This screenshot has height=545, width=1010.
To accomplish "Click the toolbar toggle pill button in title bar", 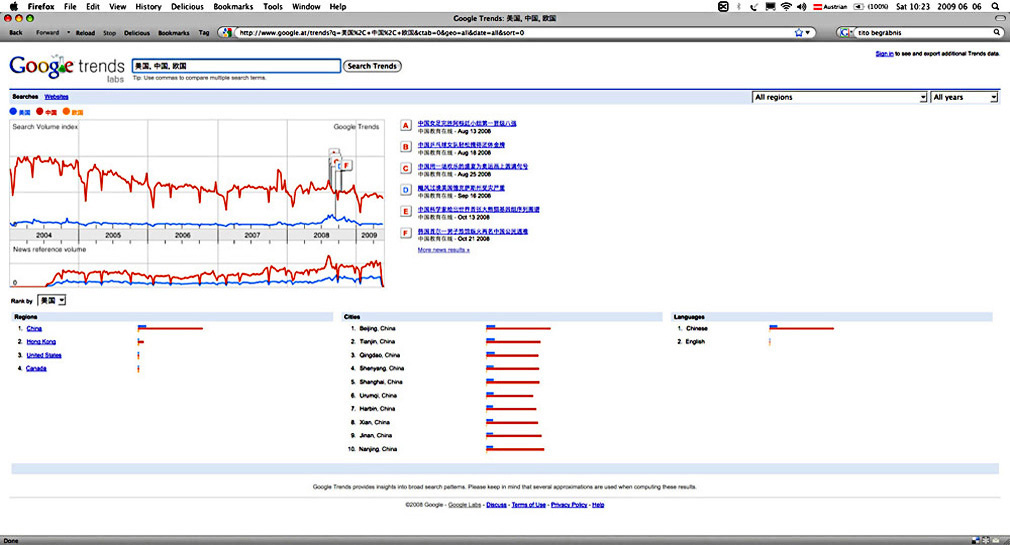I will 999,19.
